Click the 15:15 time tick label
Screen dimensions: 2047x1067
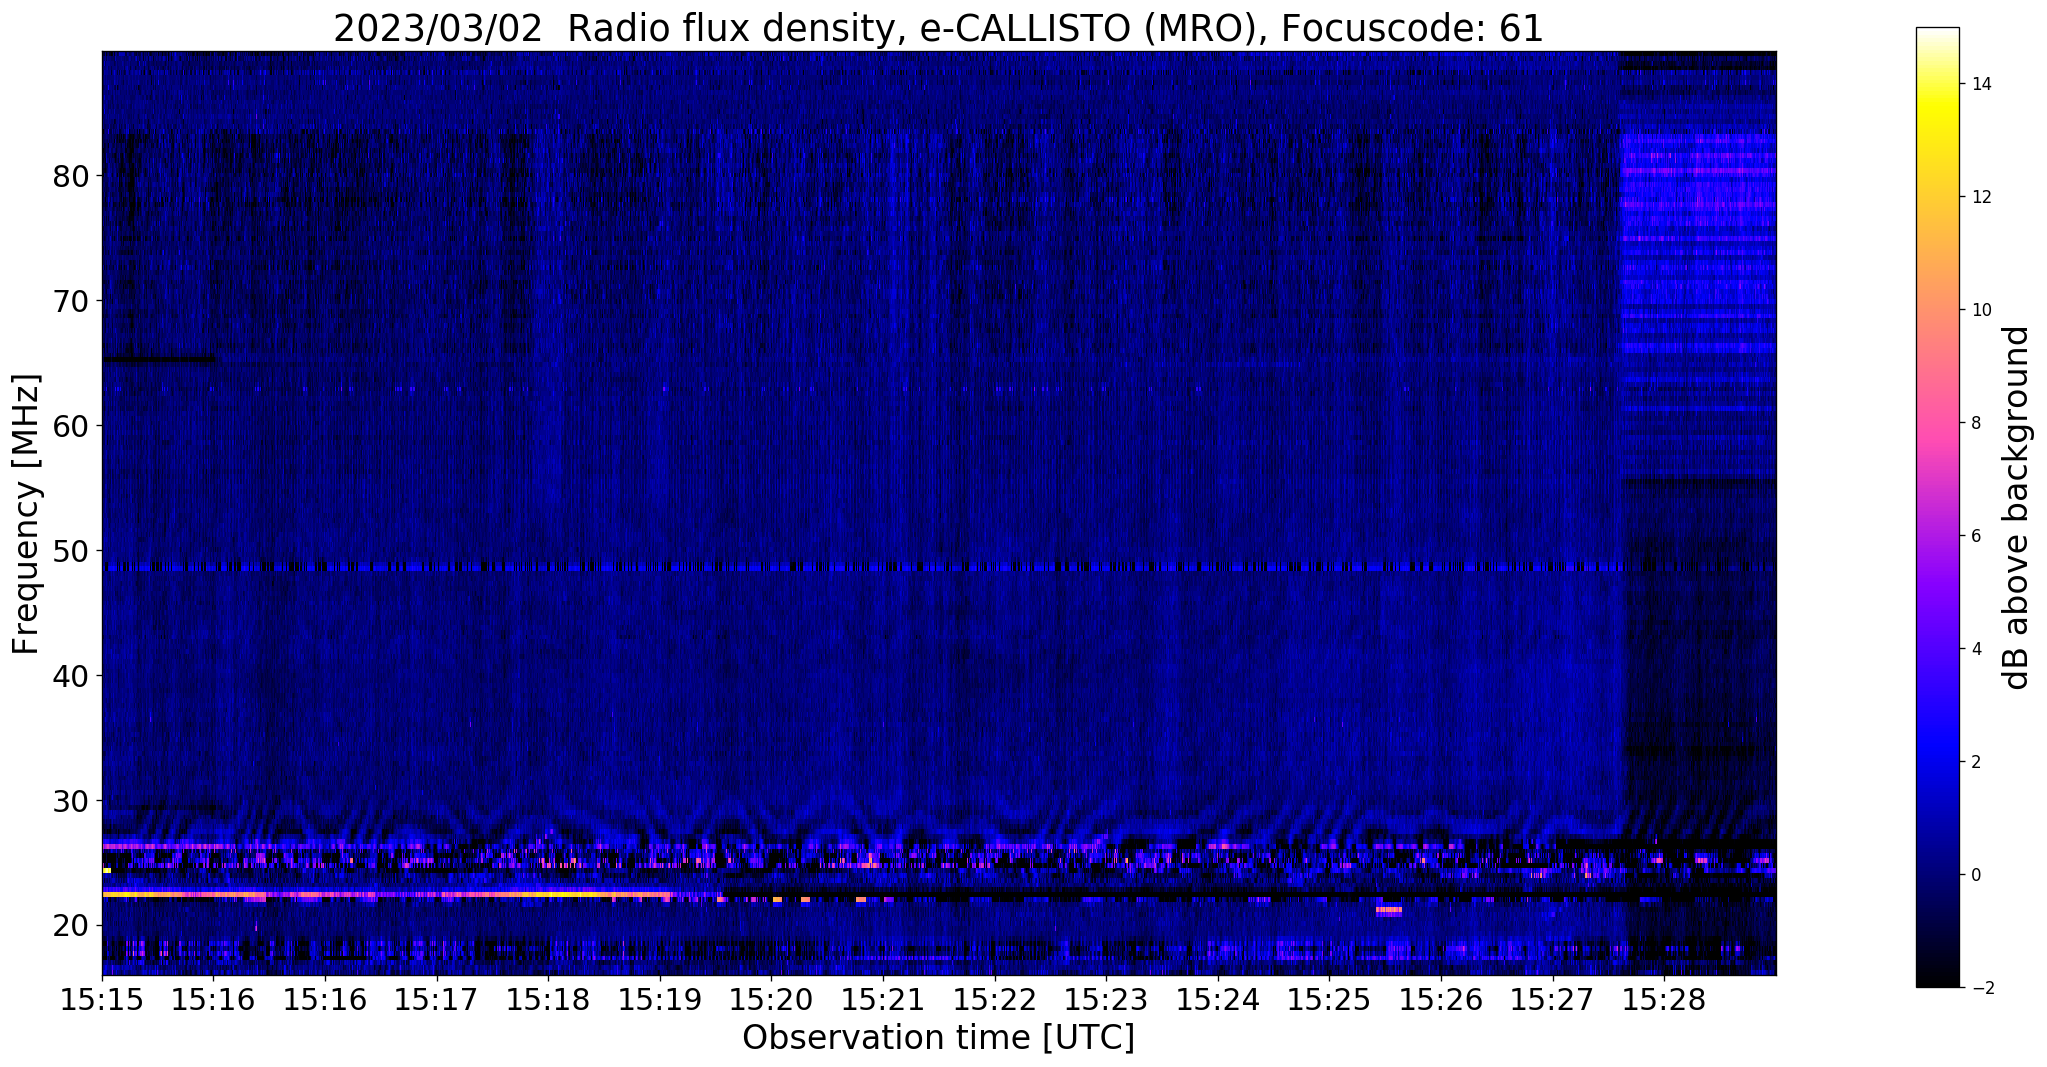tap(102, 1000)
